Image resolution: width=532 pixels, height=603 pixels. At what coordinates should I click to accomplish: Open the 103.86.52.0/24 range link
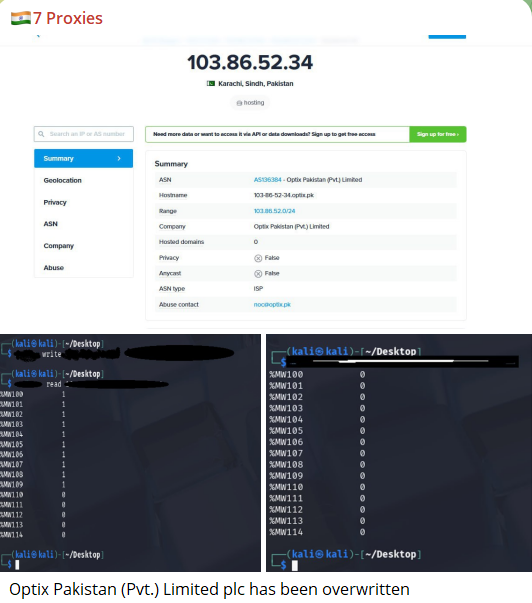tap(274, 211)
